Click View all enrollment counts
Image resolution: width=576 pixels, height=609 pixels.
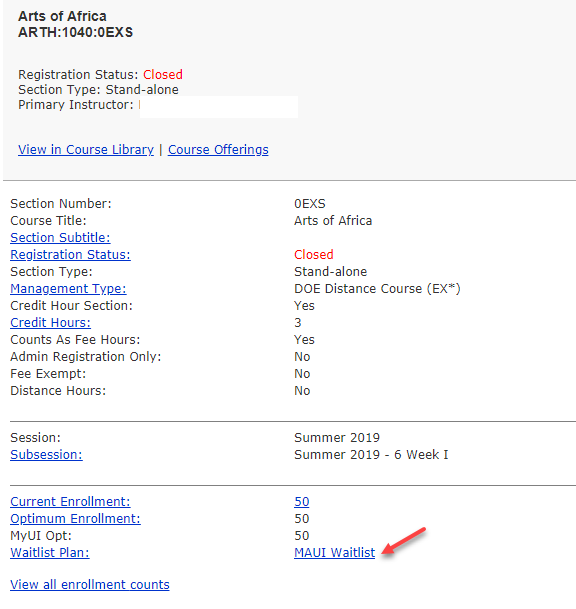(x=90, y=585)
